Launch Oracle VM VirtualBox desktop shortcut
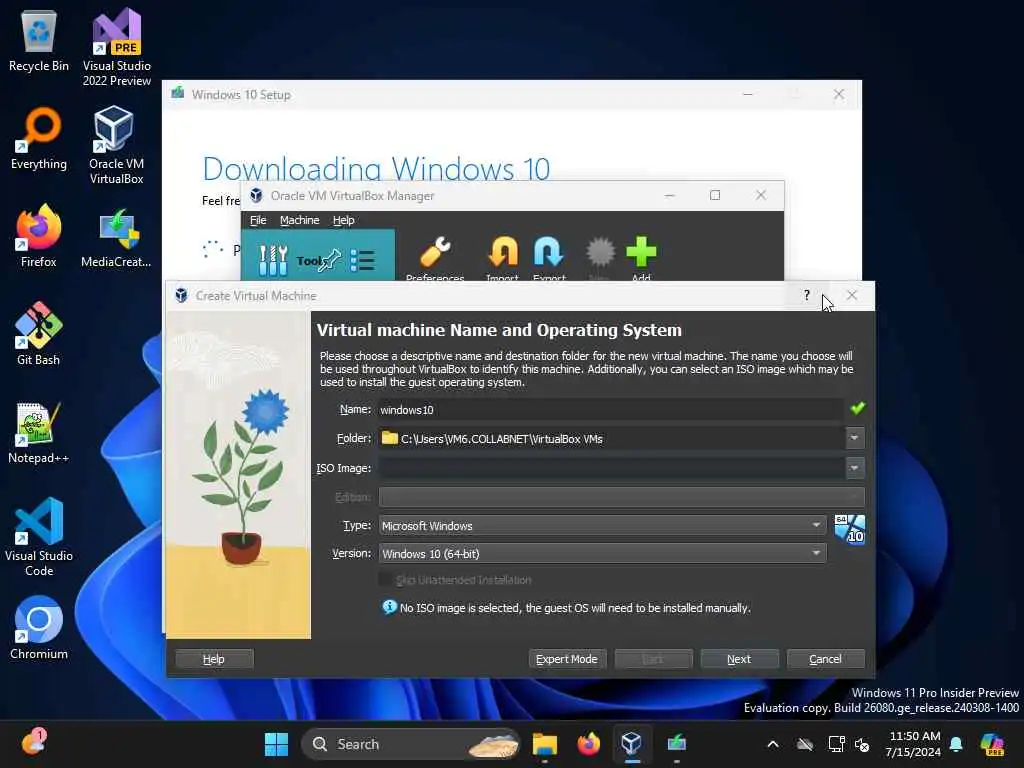Screen dimensions: 1024x768 click(116, 146)
